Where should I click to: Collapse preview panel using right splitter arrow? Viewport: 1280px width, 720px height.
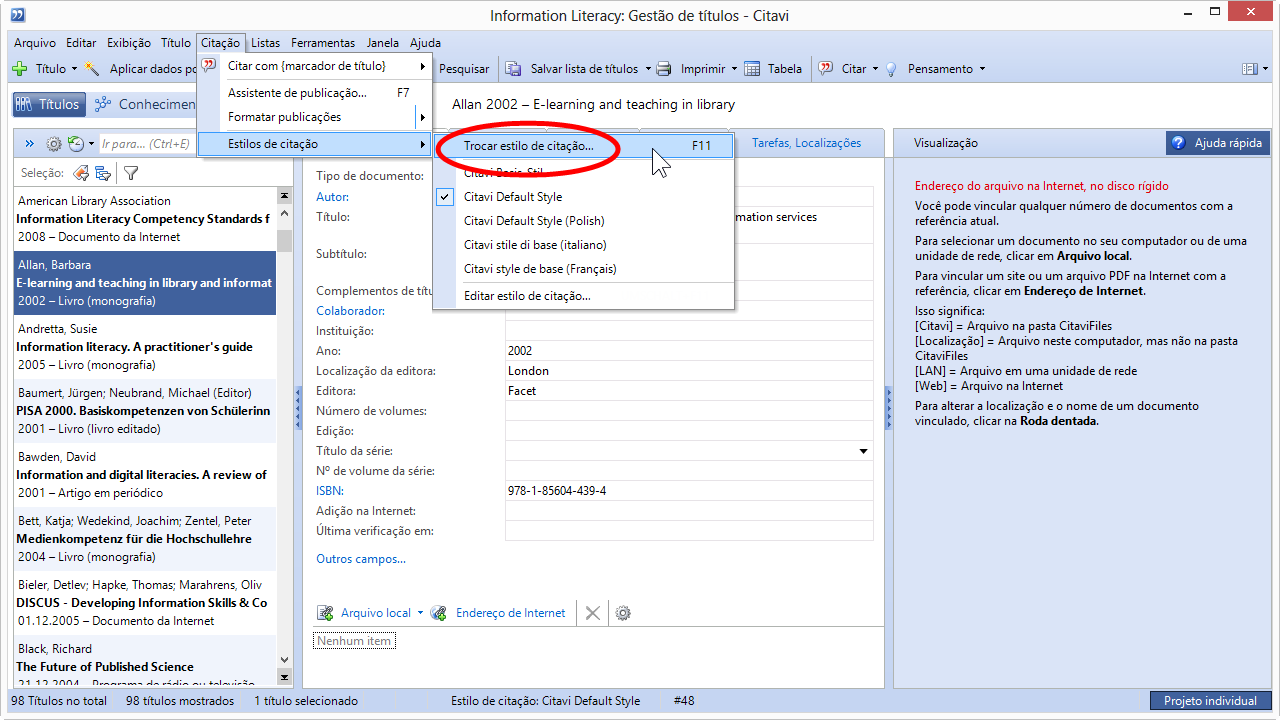point(889,409)
